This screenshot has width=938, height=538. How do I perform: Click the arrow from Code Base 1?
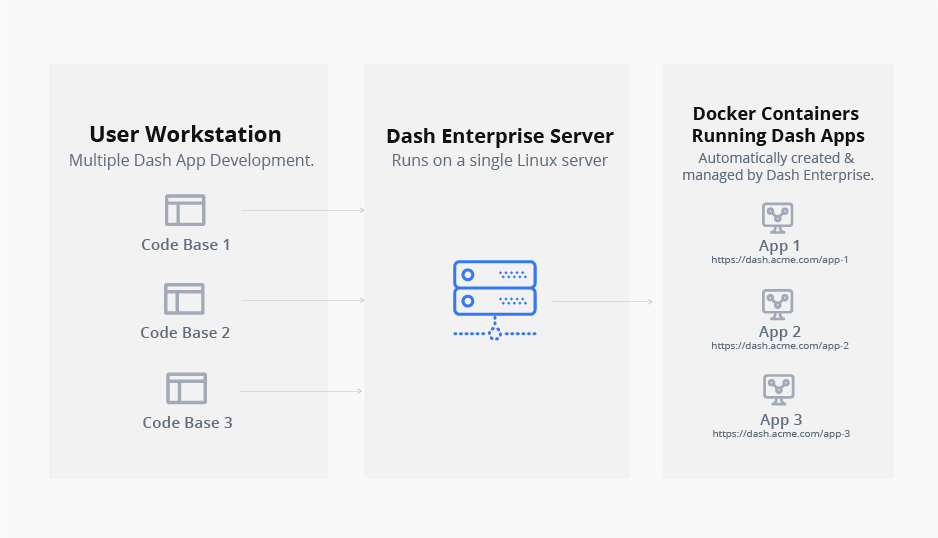click(303, 210)
